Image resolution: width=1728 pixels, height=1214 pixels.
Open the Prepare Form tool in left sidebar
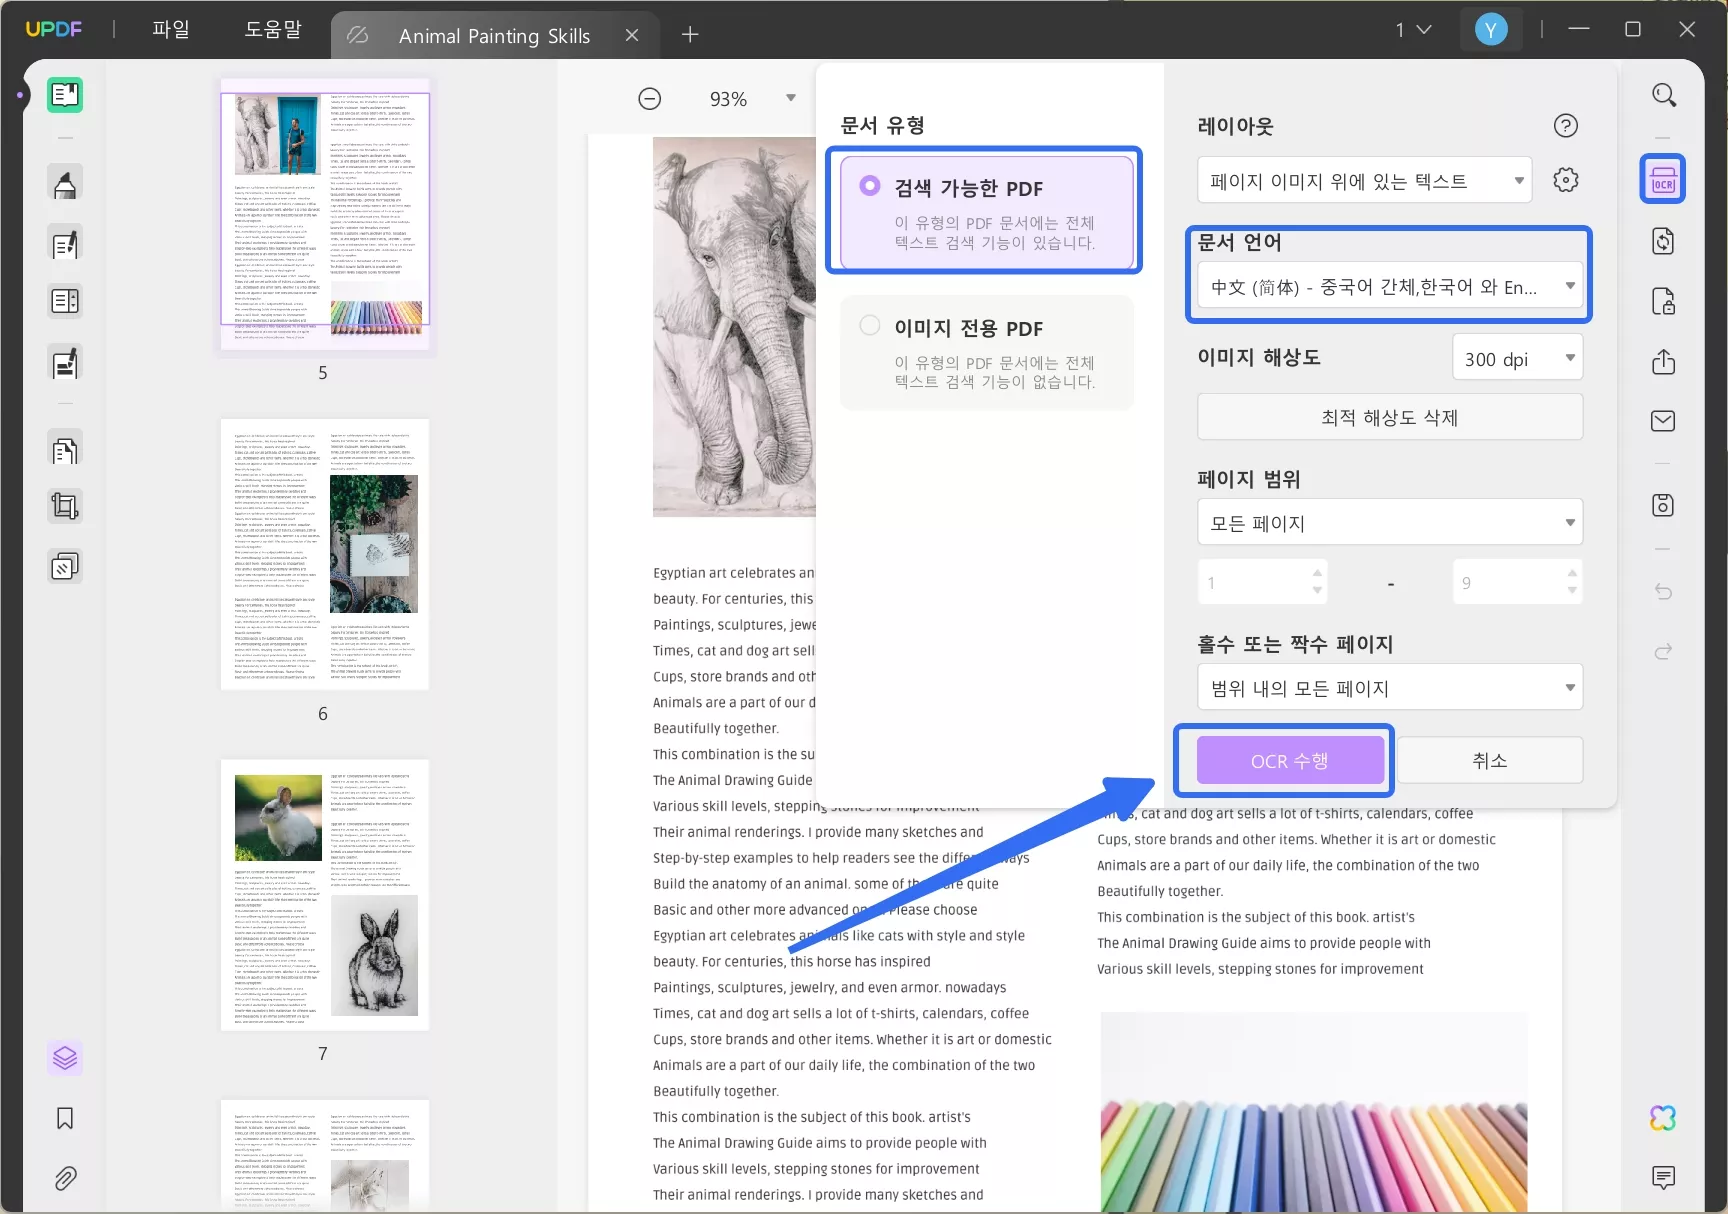click(x=65, y=301)
